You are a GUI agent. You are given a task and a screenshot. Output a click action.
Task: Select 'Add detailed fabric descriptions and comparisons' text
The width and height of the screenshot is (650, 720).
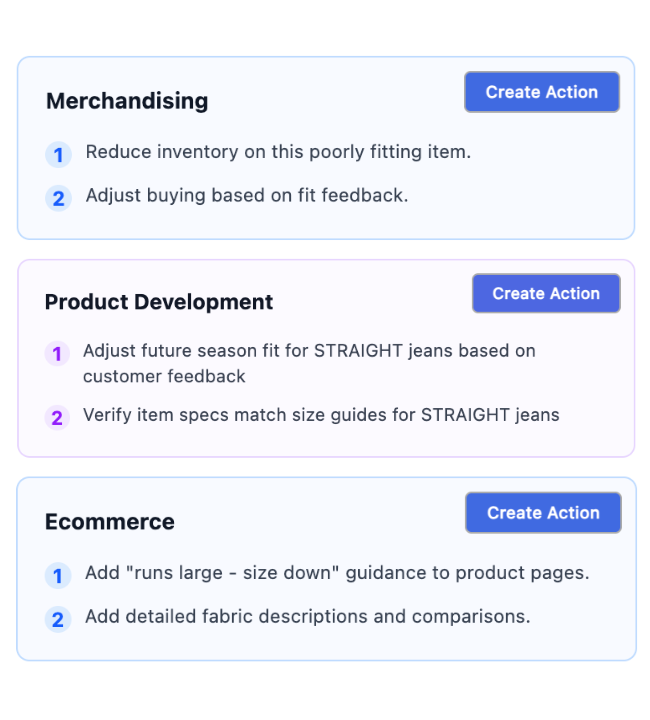(308, 617)
